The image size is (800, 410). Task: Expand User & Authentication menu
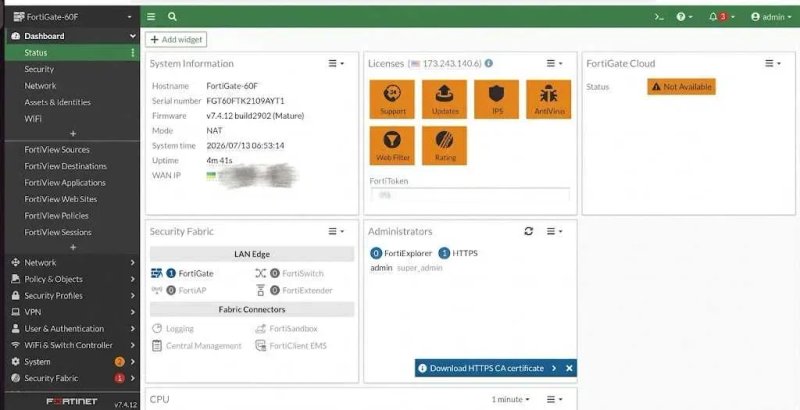pos(72,328)
